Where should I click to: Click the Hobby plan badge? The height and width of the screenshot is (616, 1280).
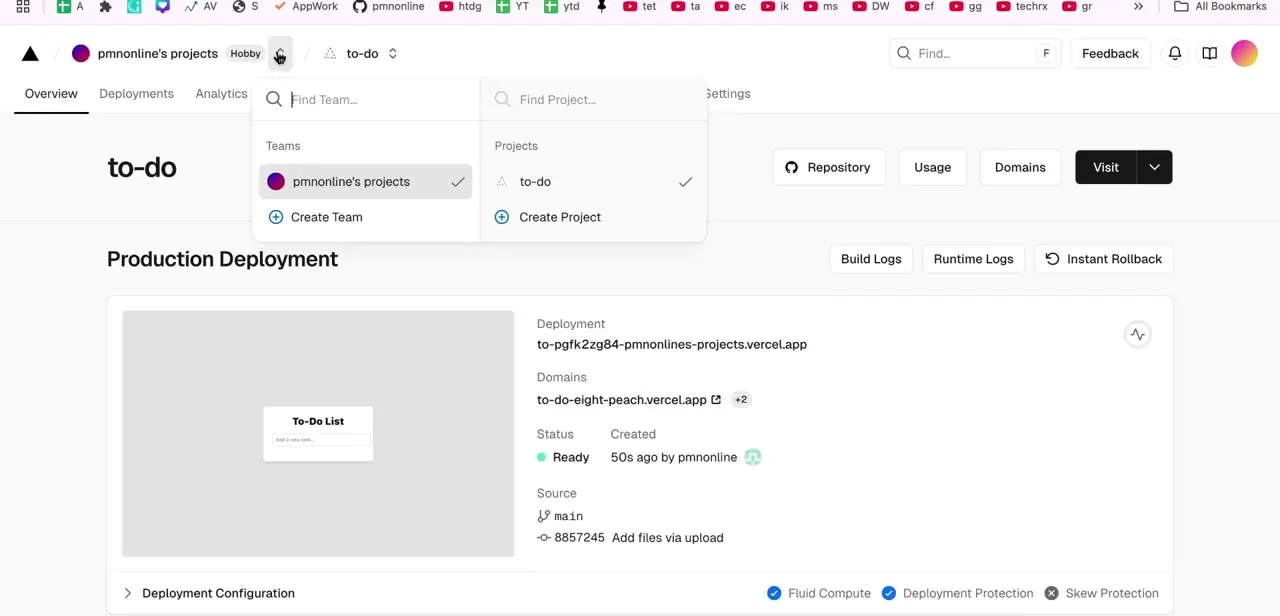point(245,53)
